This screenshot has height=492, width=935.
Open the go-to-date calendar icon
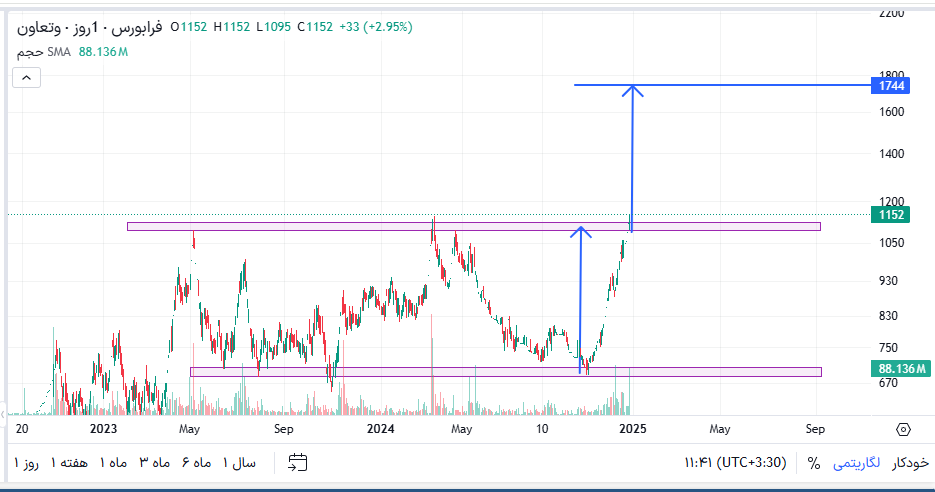click(298, 462)
